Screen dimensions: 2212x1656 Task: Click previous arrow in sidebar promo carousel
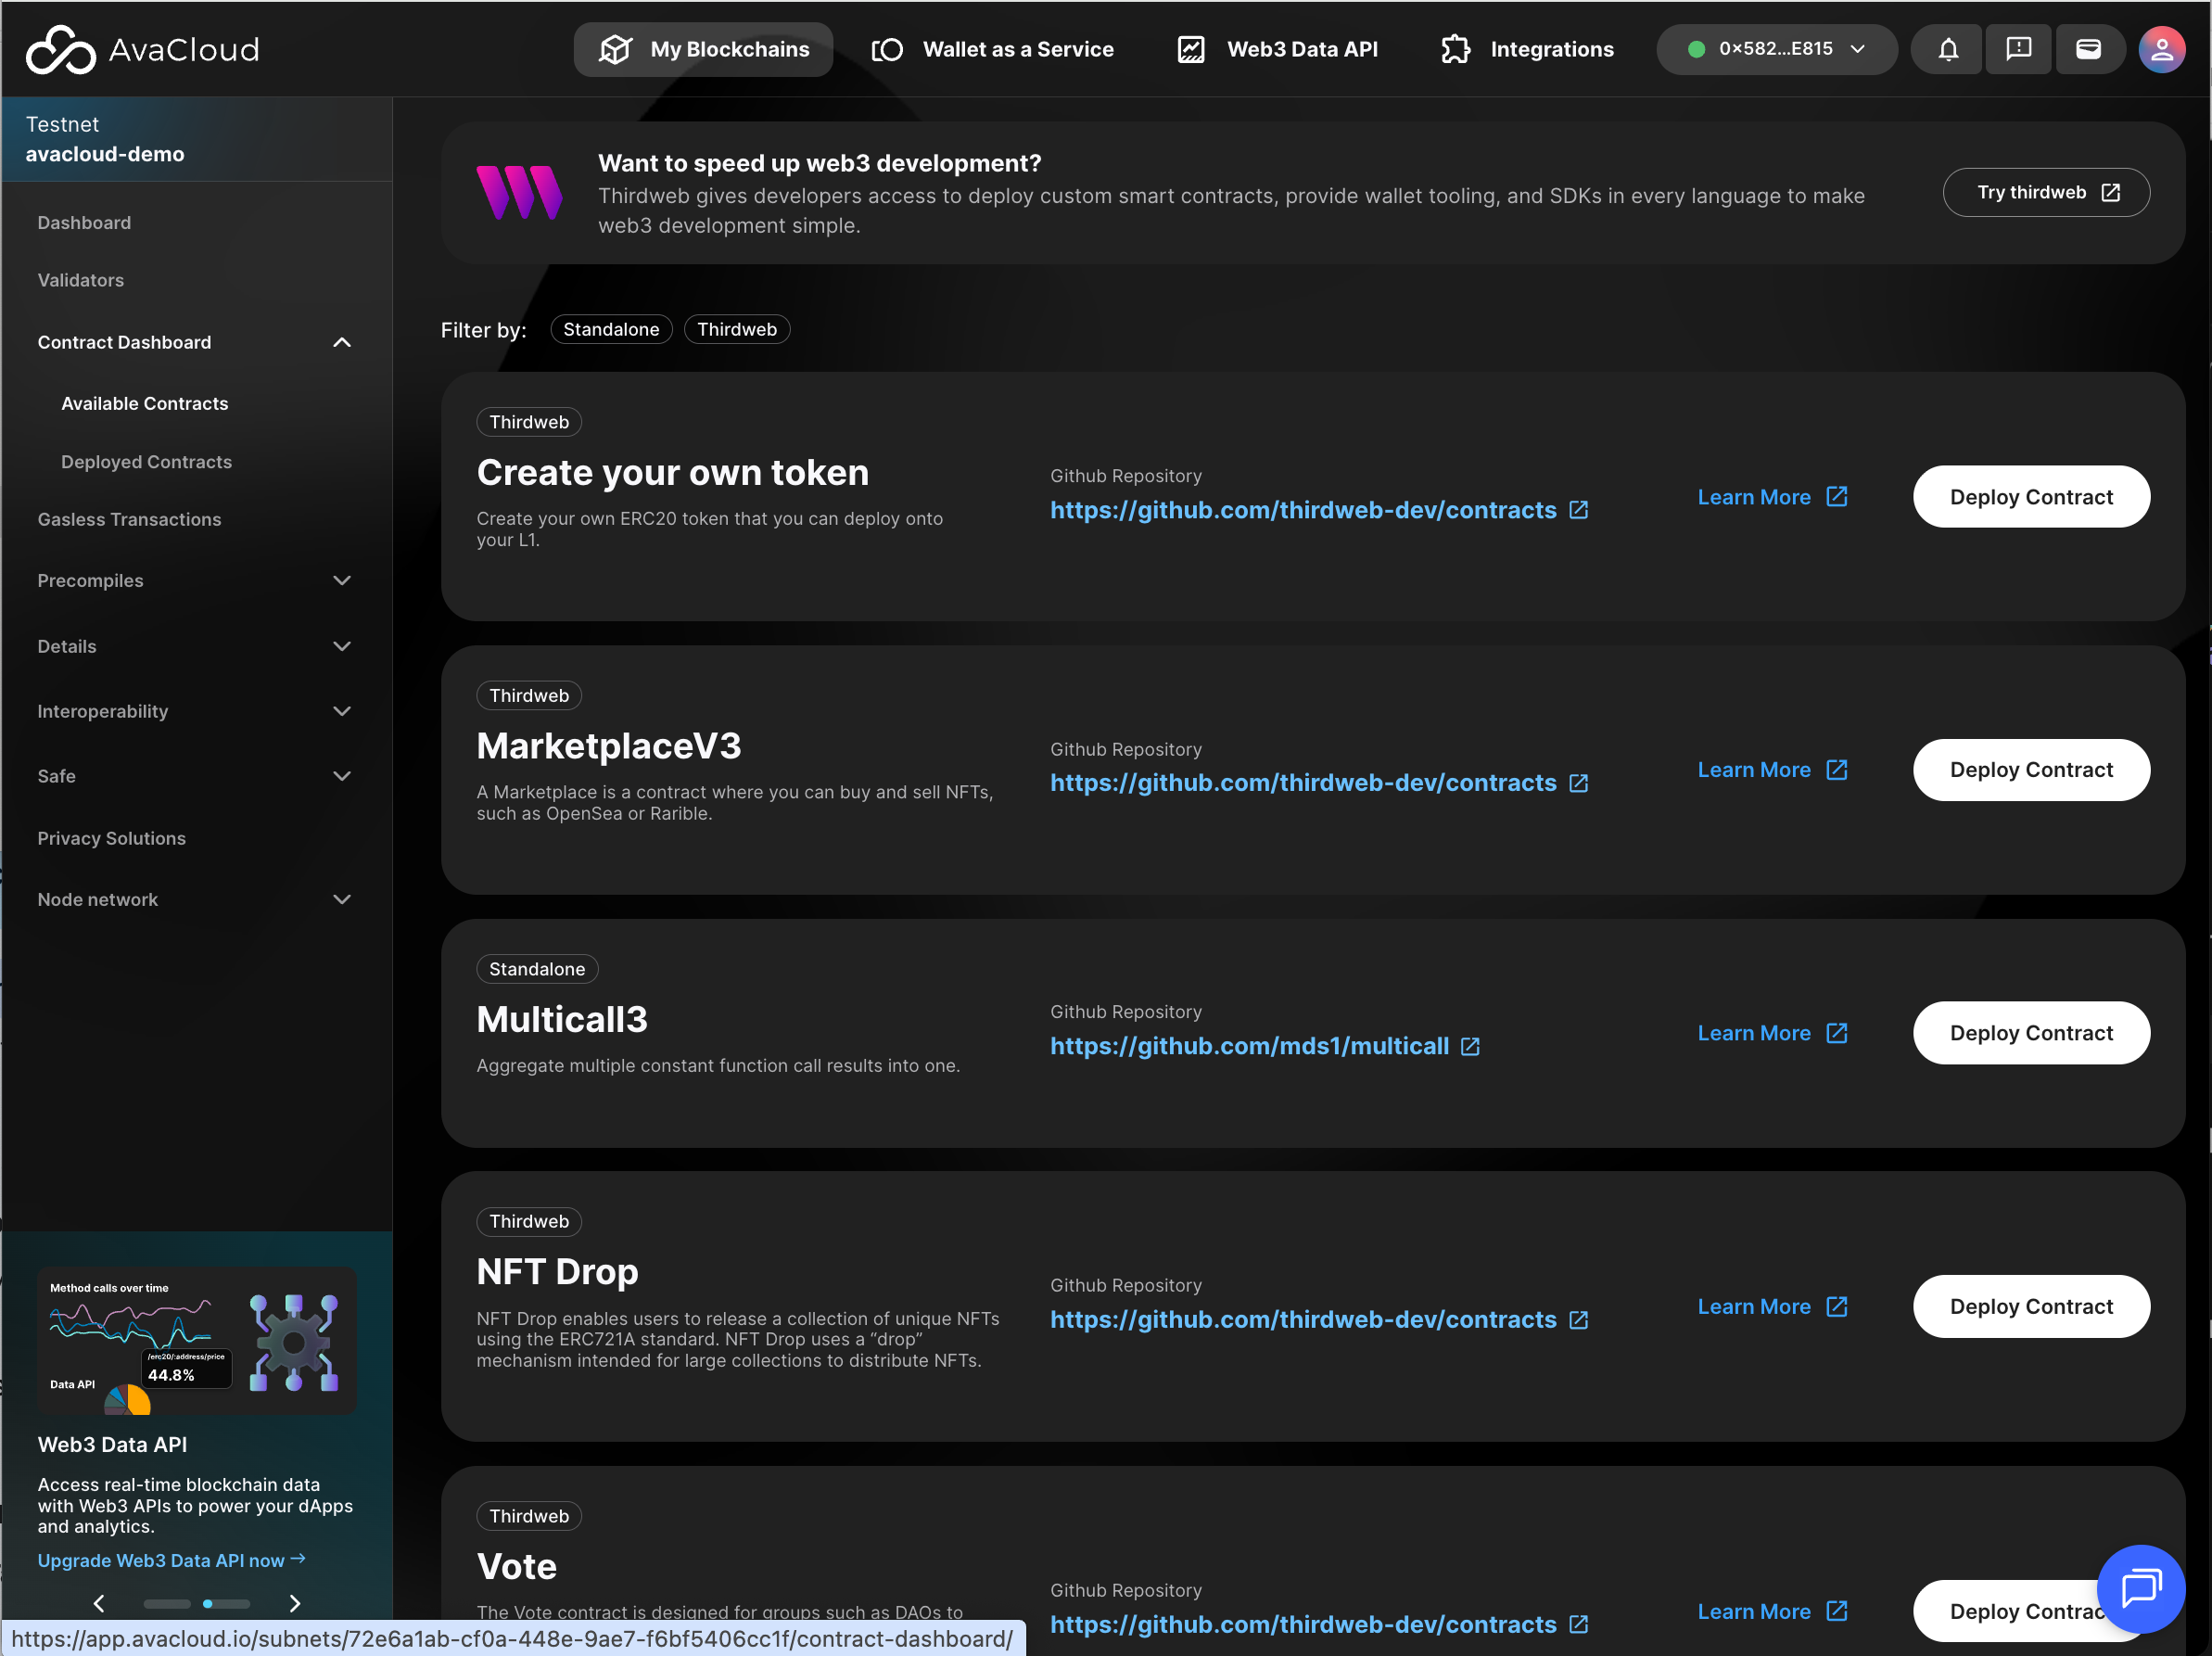pos(99,1604)
